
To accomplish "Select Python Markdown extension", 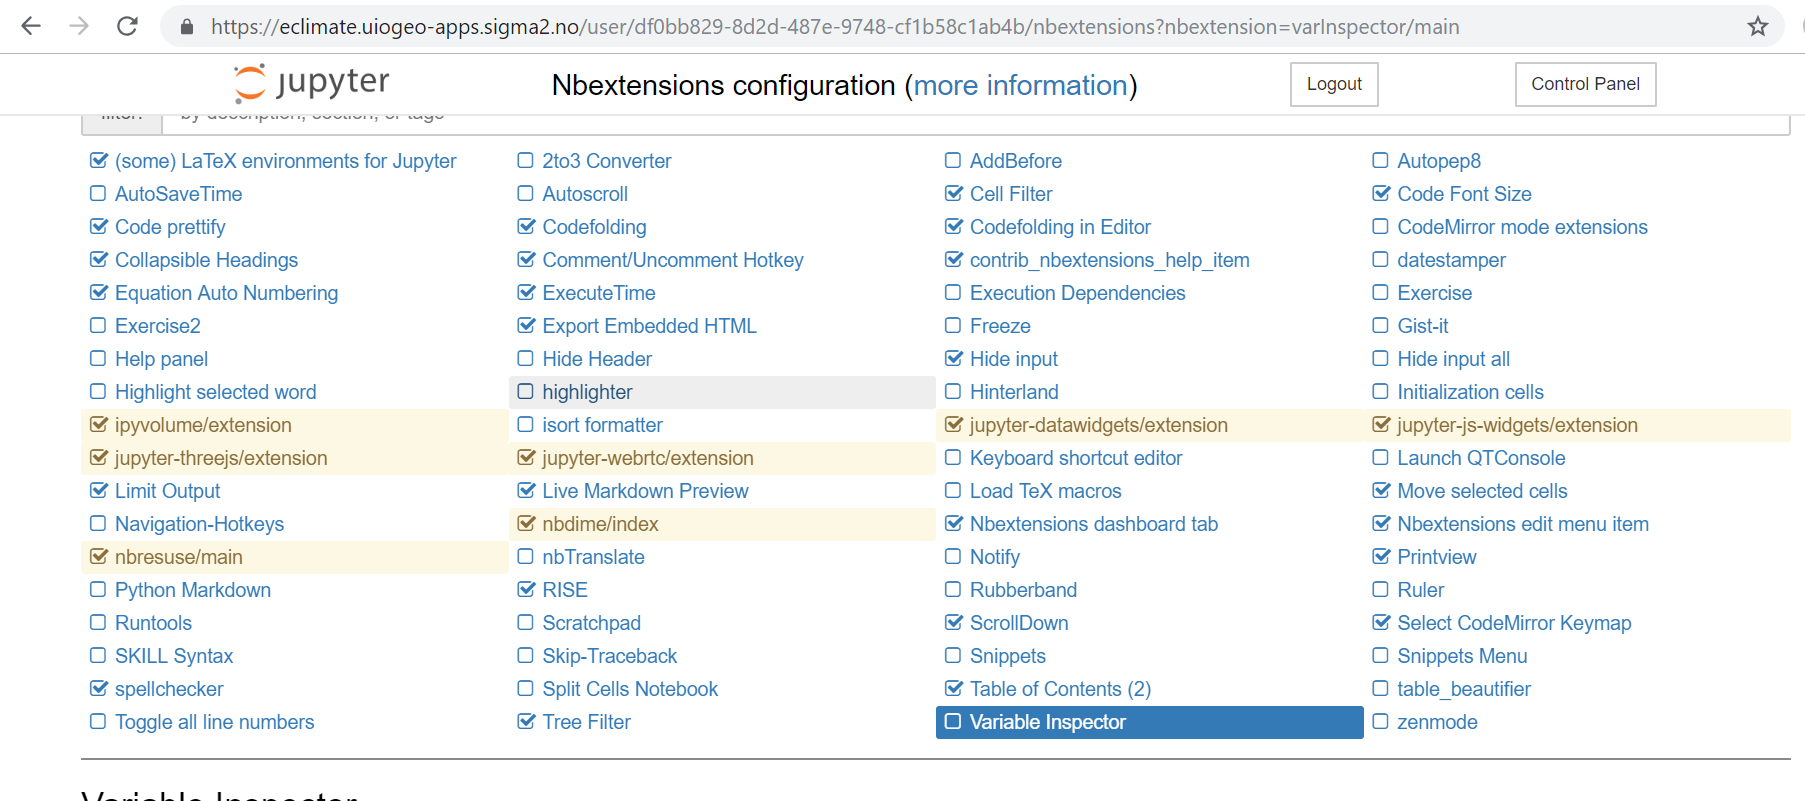I will [193, 590].
